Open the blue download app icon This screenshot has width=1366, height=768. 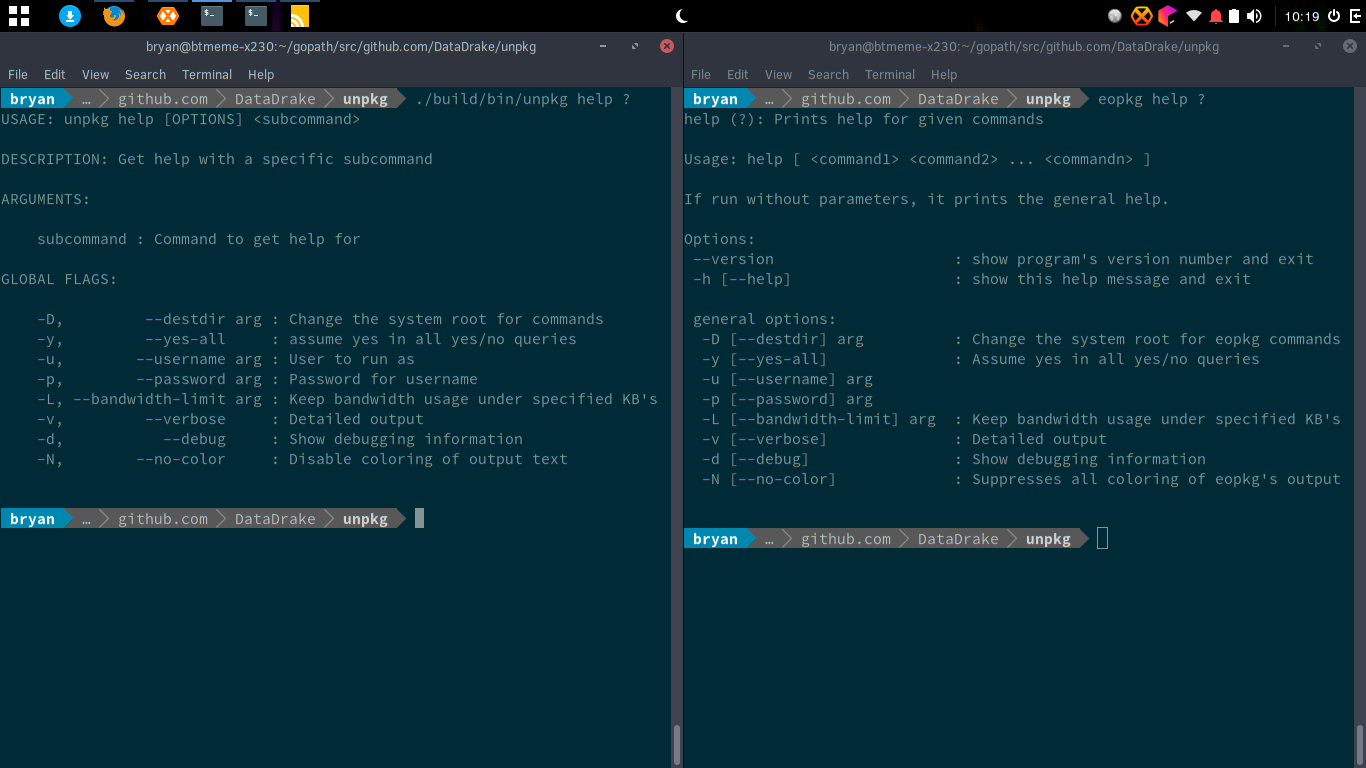point(69,15)
